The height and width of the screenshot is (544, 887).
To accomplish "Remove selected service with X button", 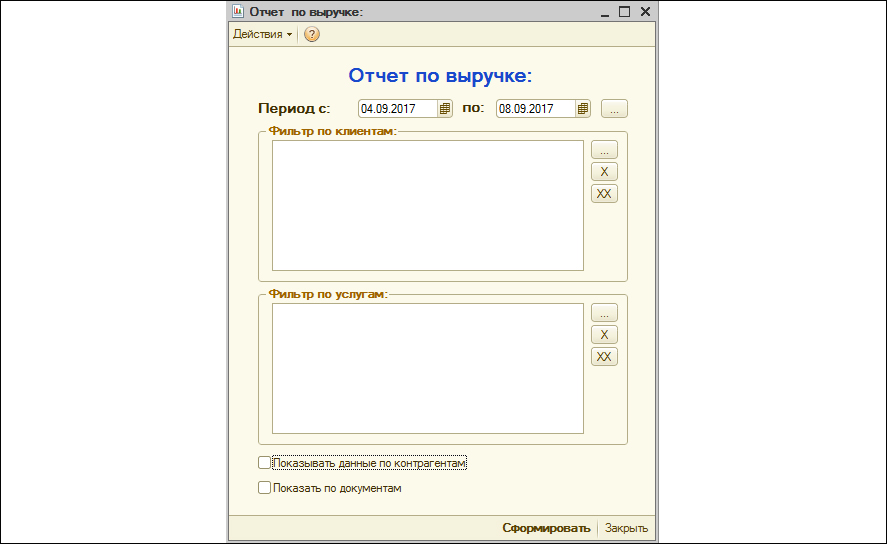I will click(604, 335).
